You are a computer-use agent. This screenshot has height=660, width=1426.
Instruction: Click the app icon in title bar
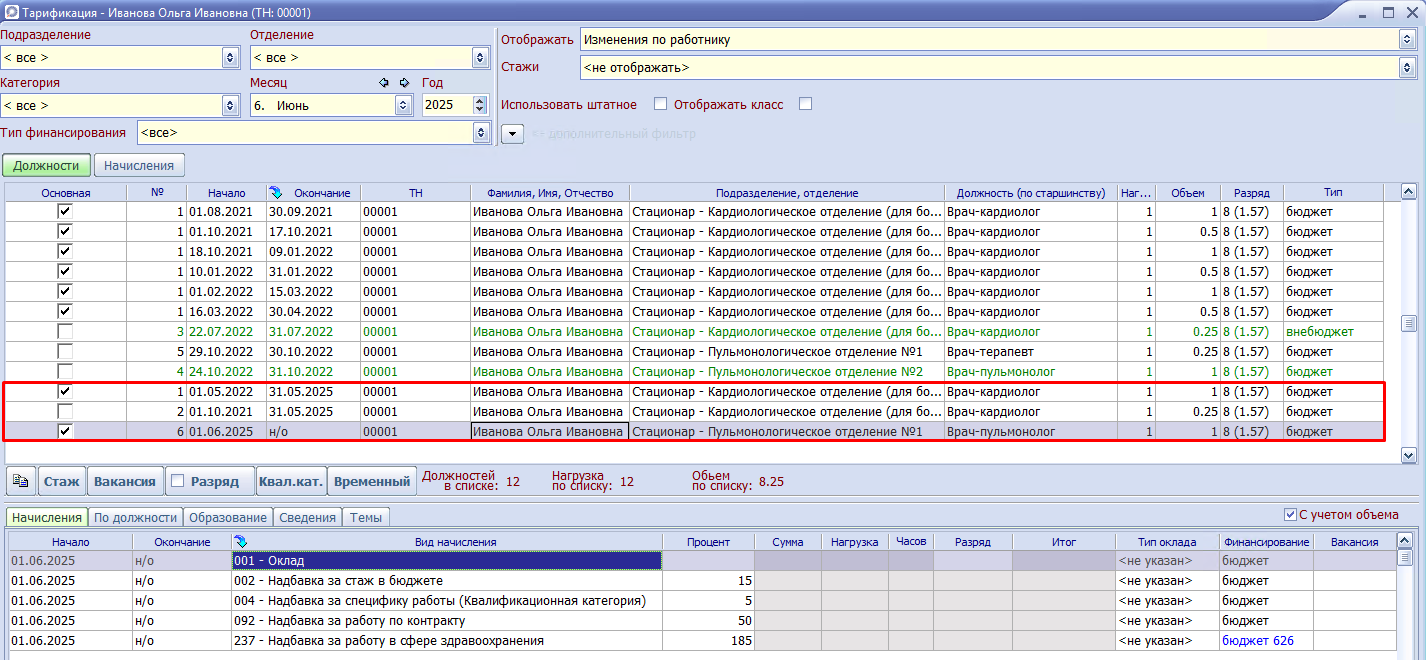click(x=10, y=13)
